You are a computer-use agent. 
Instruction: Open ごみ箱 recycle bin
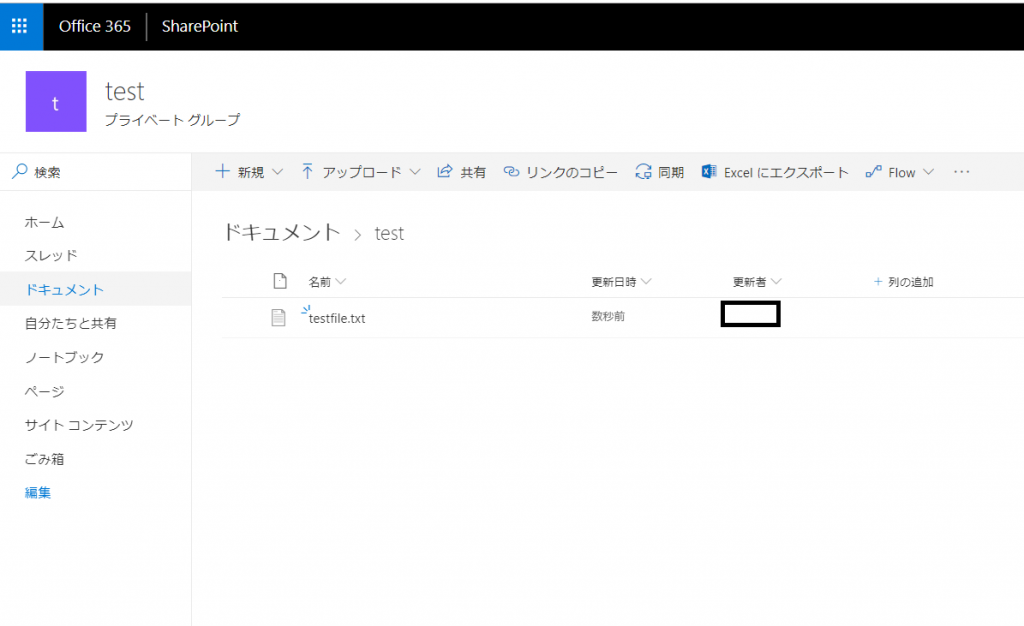tap(44, 459)
